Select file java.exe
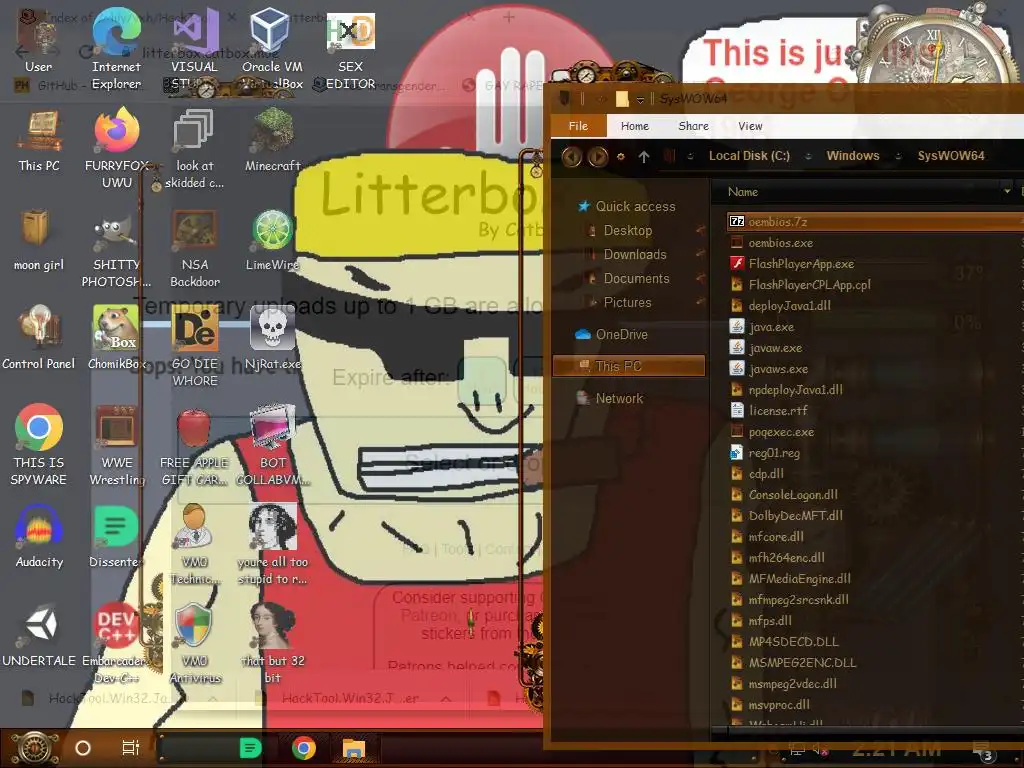 761,327
